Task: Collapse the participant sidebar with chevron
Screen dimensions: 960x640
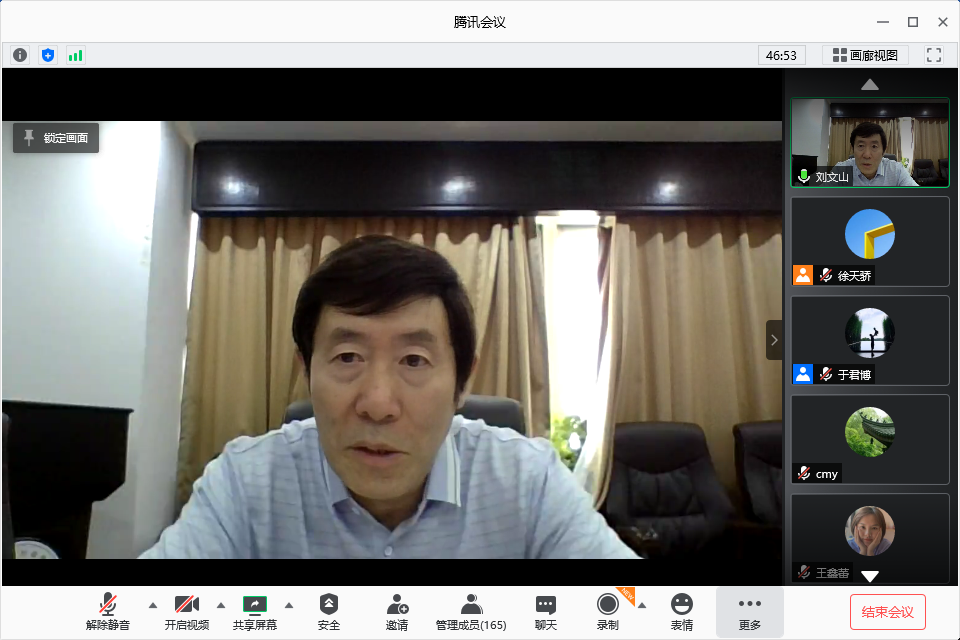Action: [x=774, y=340]
